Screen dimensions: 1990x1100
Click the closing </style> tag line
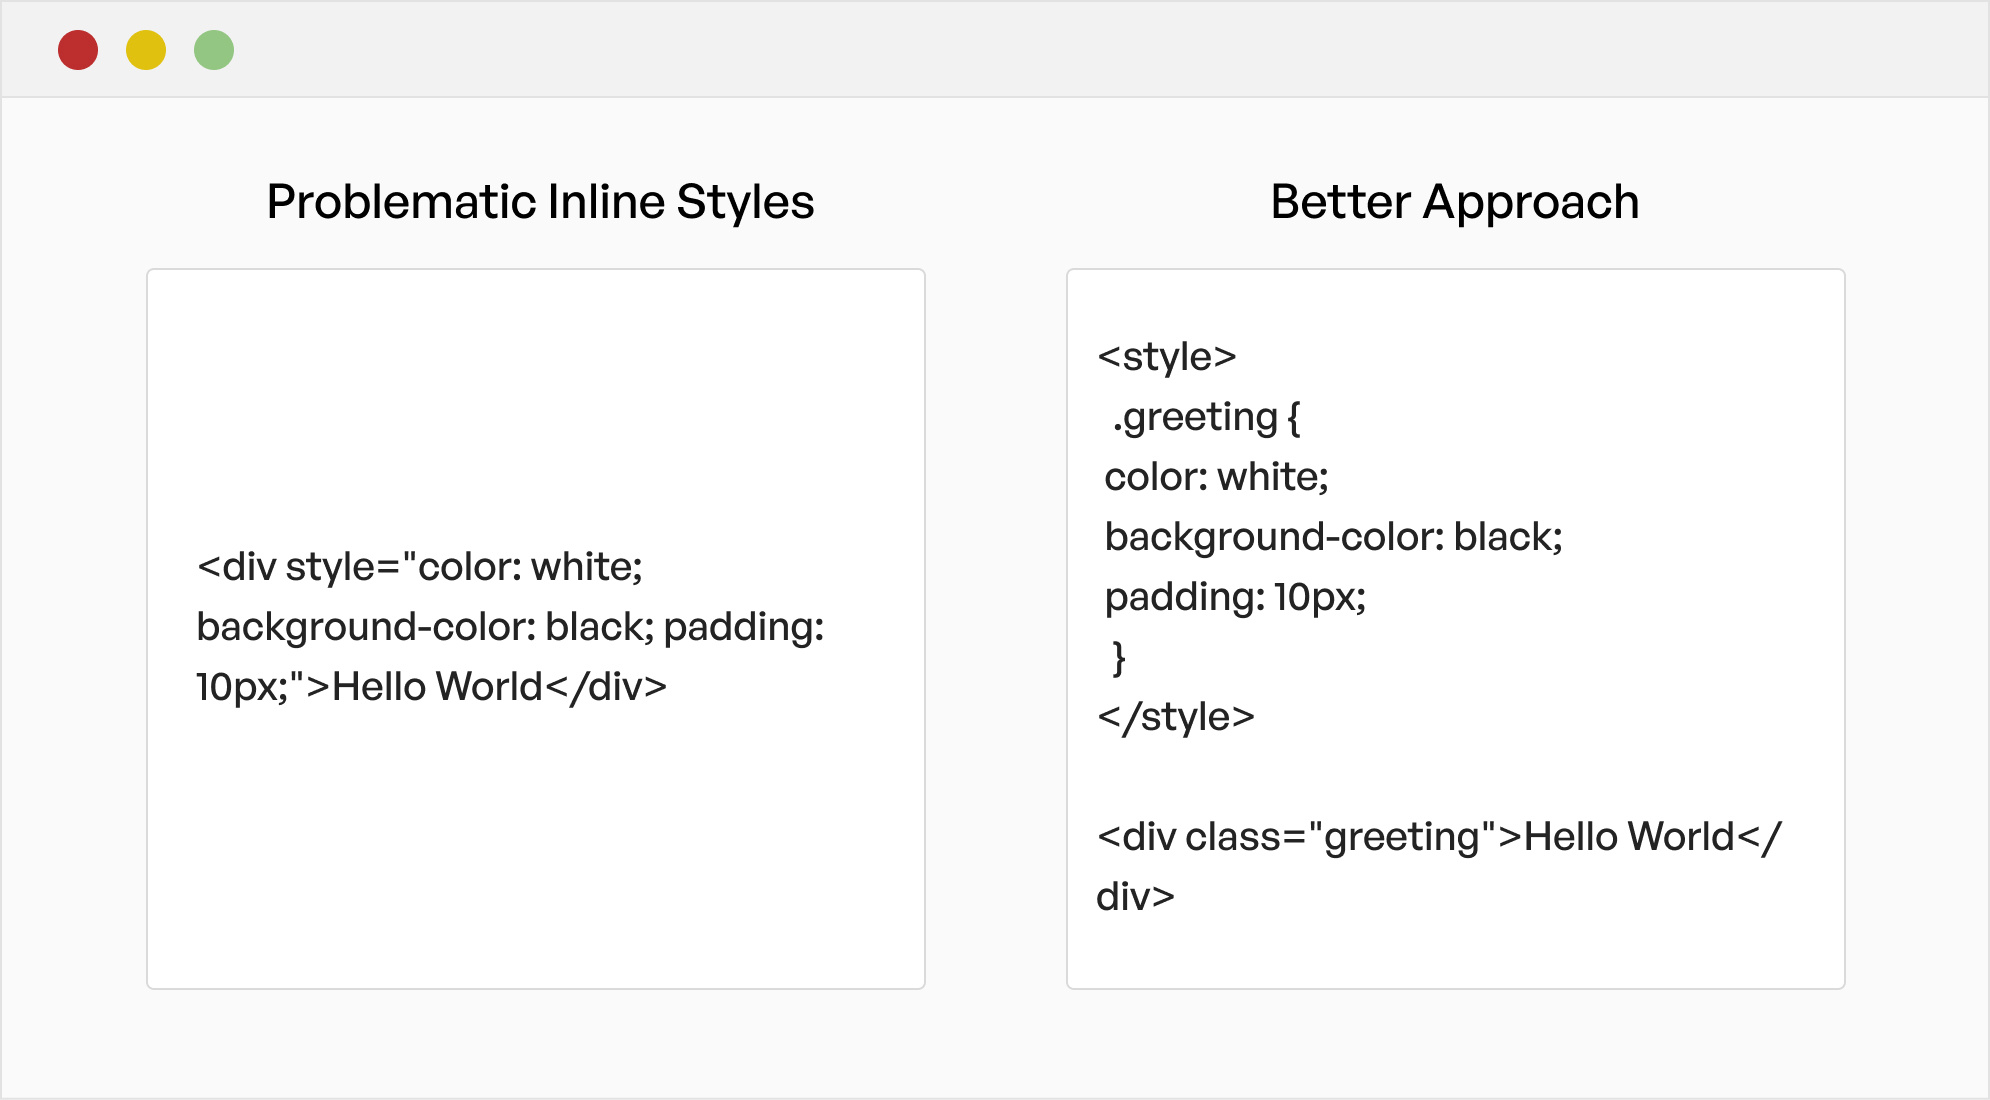tap(1176, 717)
